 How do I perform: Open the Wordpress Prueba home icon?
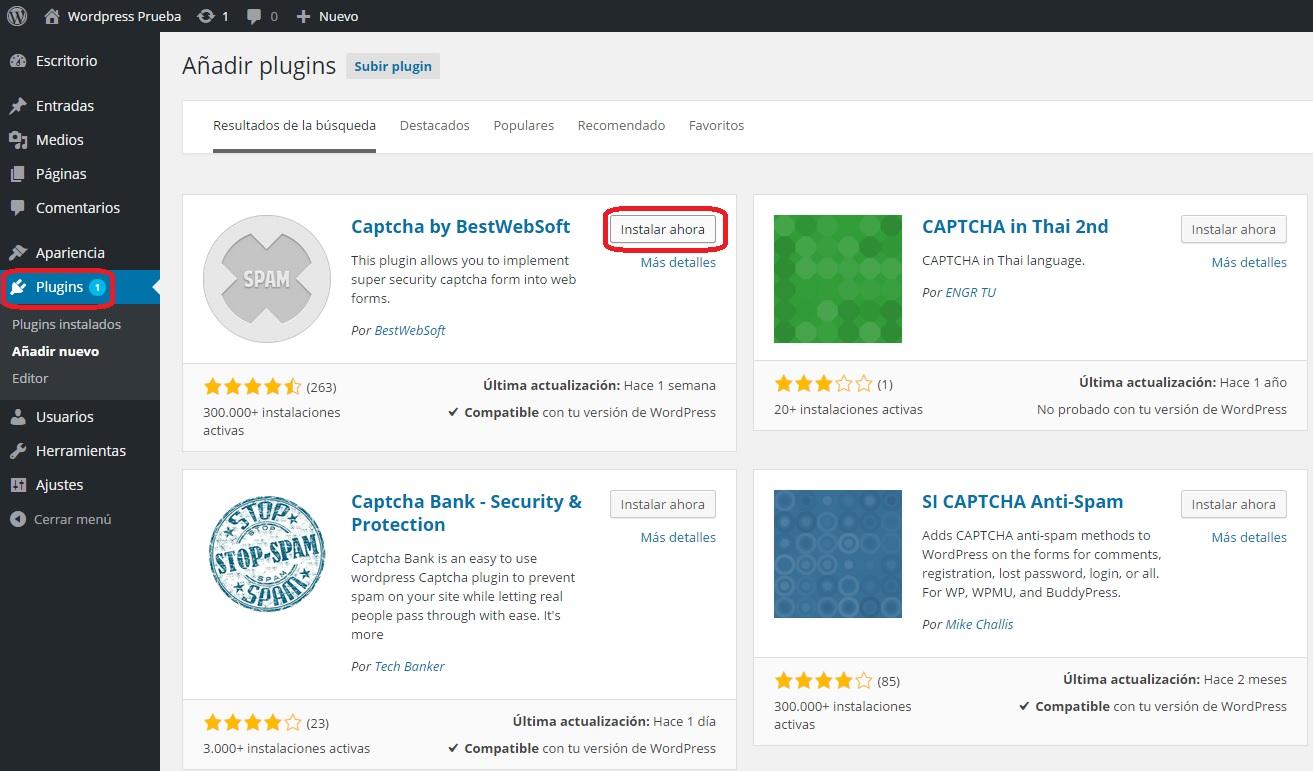point(52,16)
